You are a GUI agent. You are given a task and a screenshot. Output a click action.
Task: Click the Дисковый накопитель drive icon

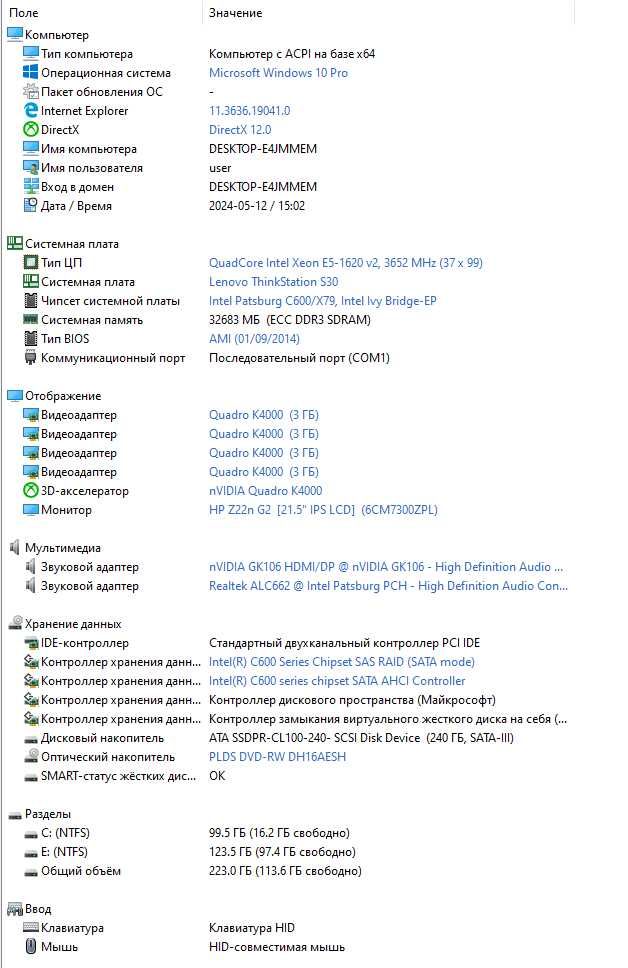(31, 738)
